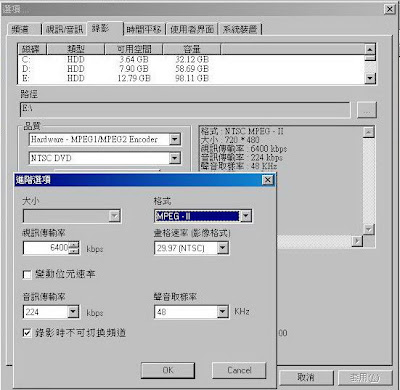Select drive D: row in list
The image size is (400, 390).
[x=191, y=69]
